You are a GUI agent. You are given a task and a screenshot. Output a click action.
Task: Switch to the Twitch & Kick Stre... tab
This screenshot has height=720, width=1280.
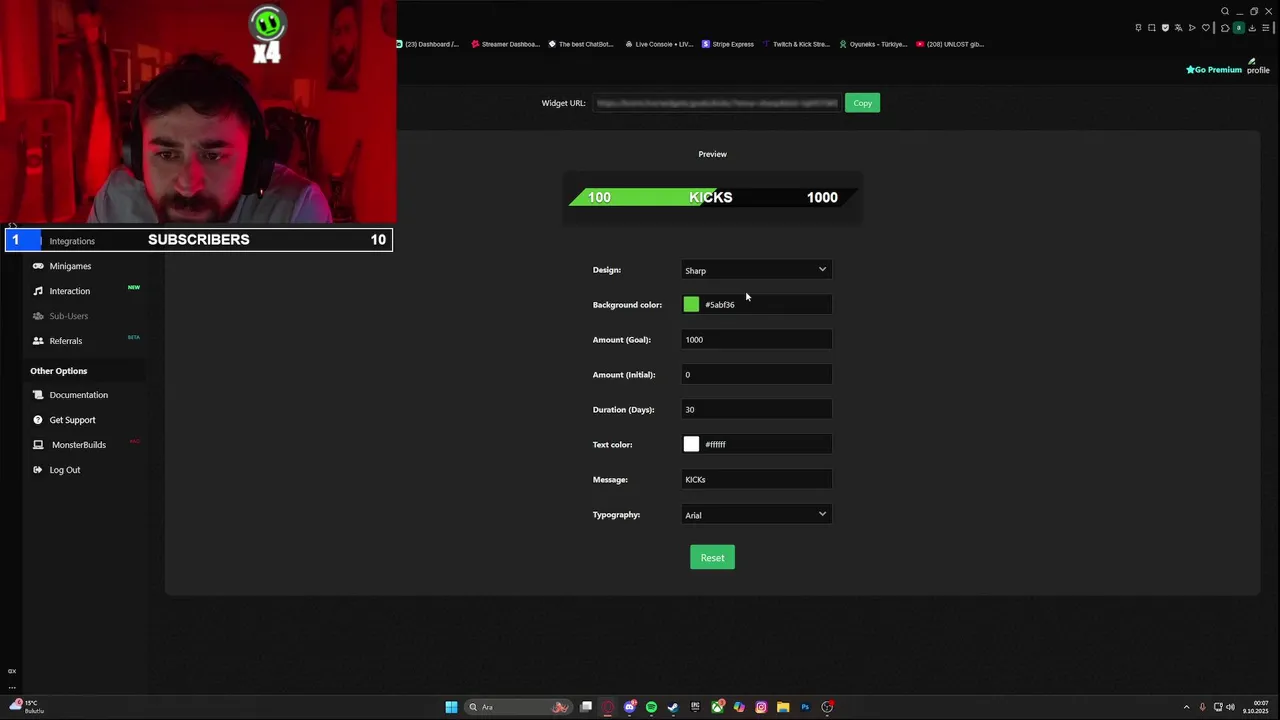coord(796,44)
